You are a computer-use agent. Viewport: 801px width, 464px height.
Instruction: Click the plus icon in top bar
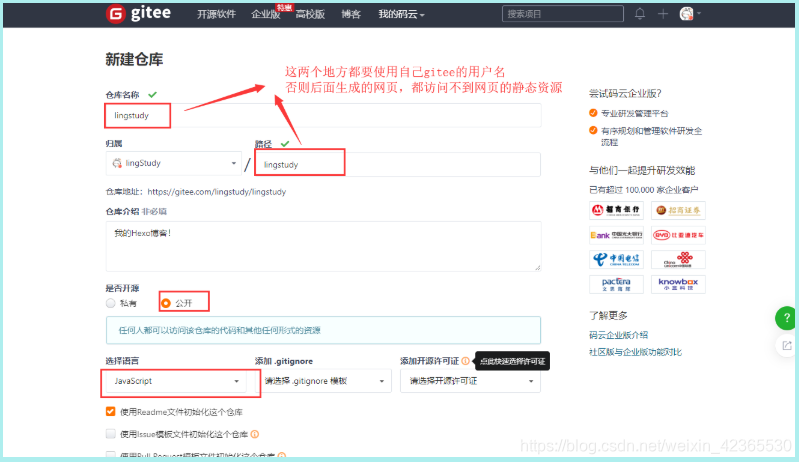pos(662,14)
